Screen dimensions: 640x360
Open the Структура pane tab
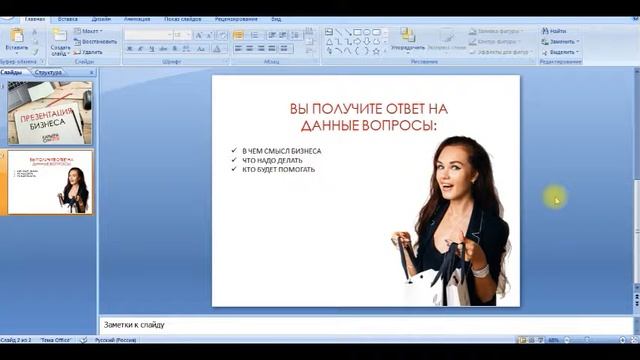click(x=48, y=72)
